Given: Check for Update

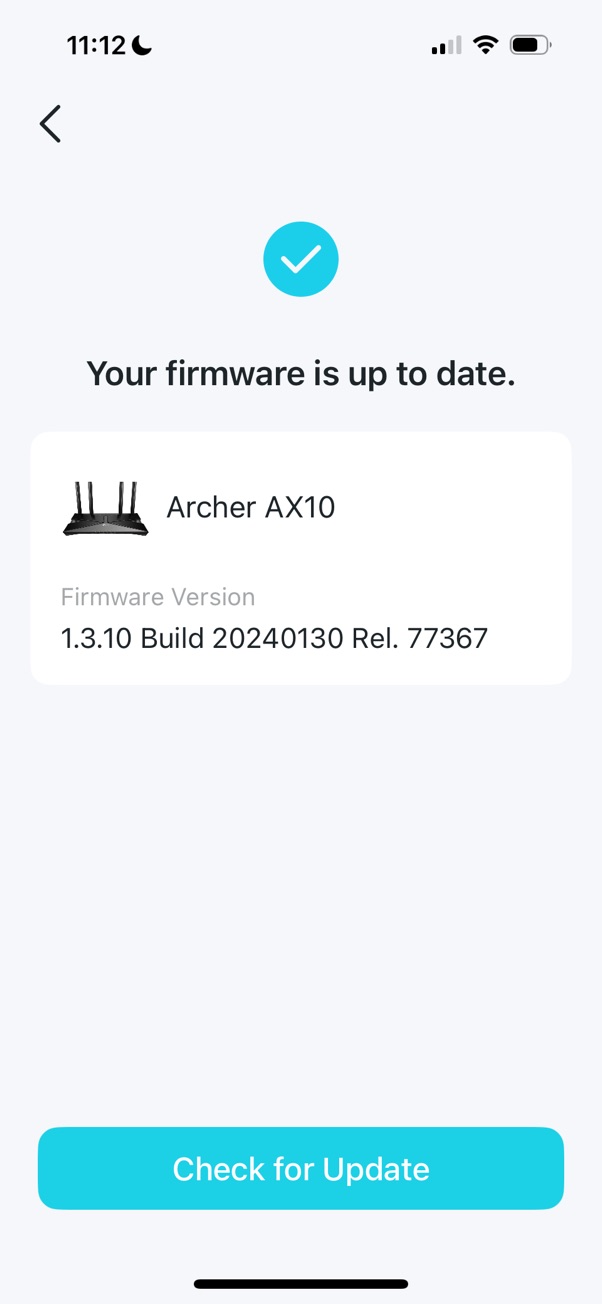Looking at the screenshot, I should pos(301,1169).
